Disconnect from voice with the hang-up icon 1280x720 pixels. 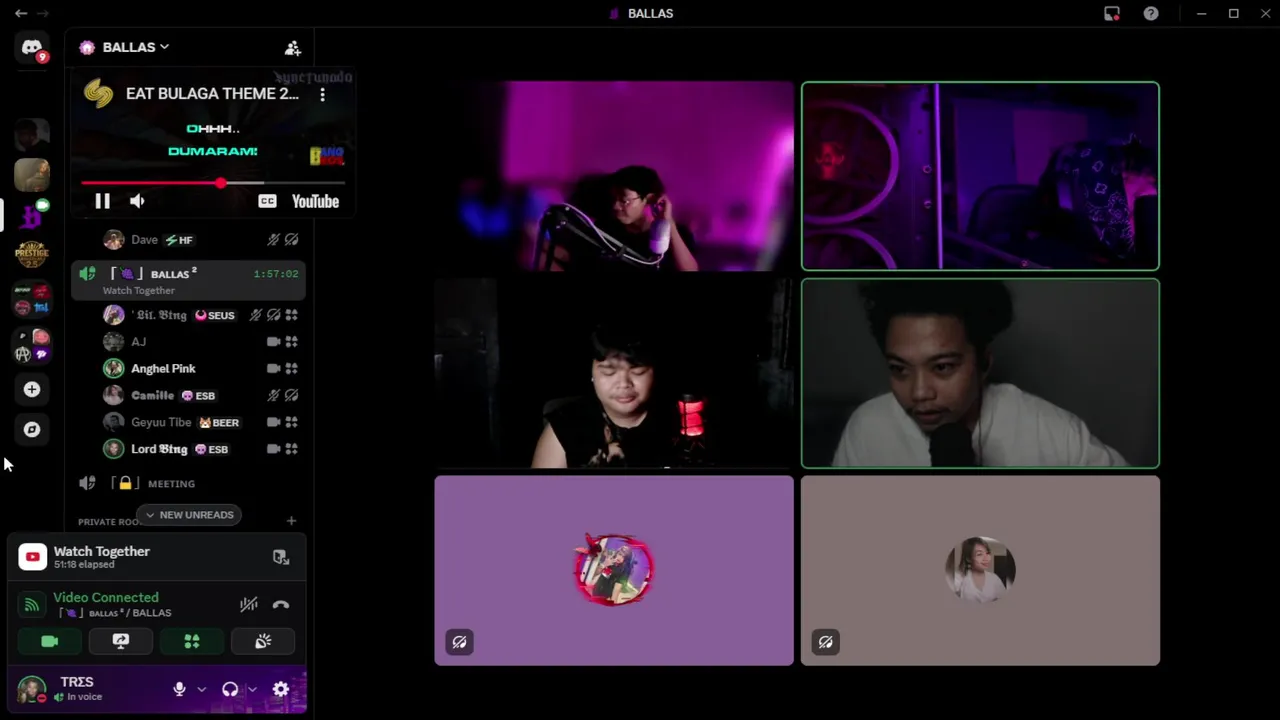[281, 604]
